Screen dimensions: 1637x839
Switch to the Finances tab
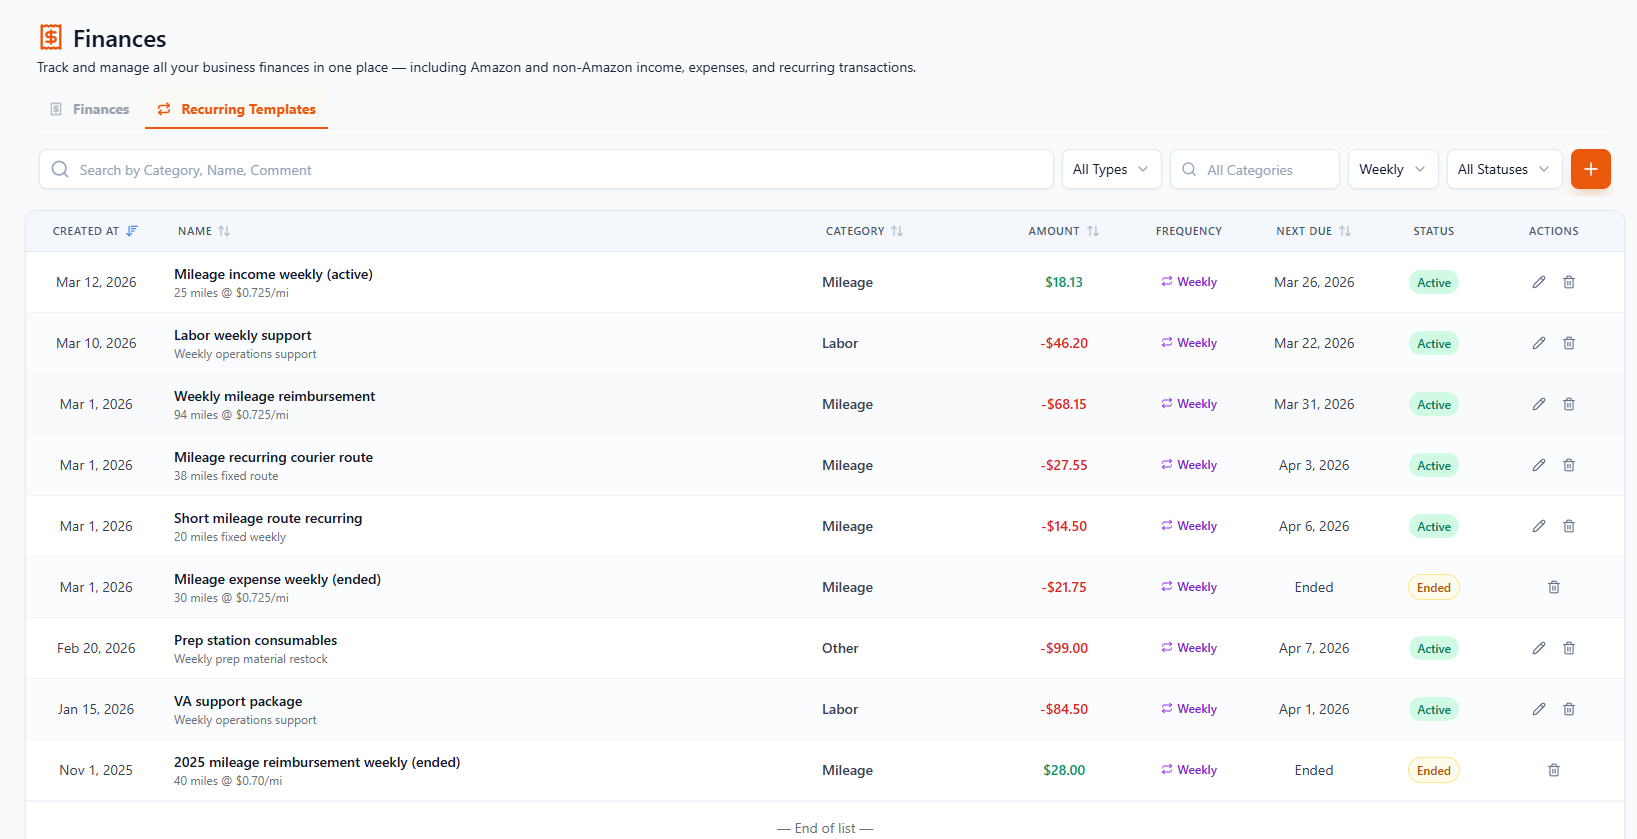click(90, 109)
